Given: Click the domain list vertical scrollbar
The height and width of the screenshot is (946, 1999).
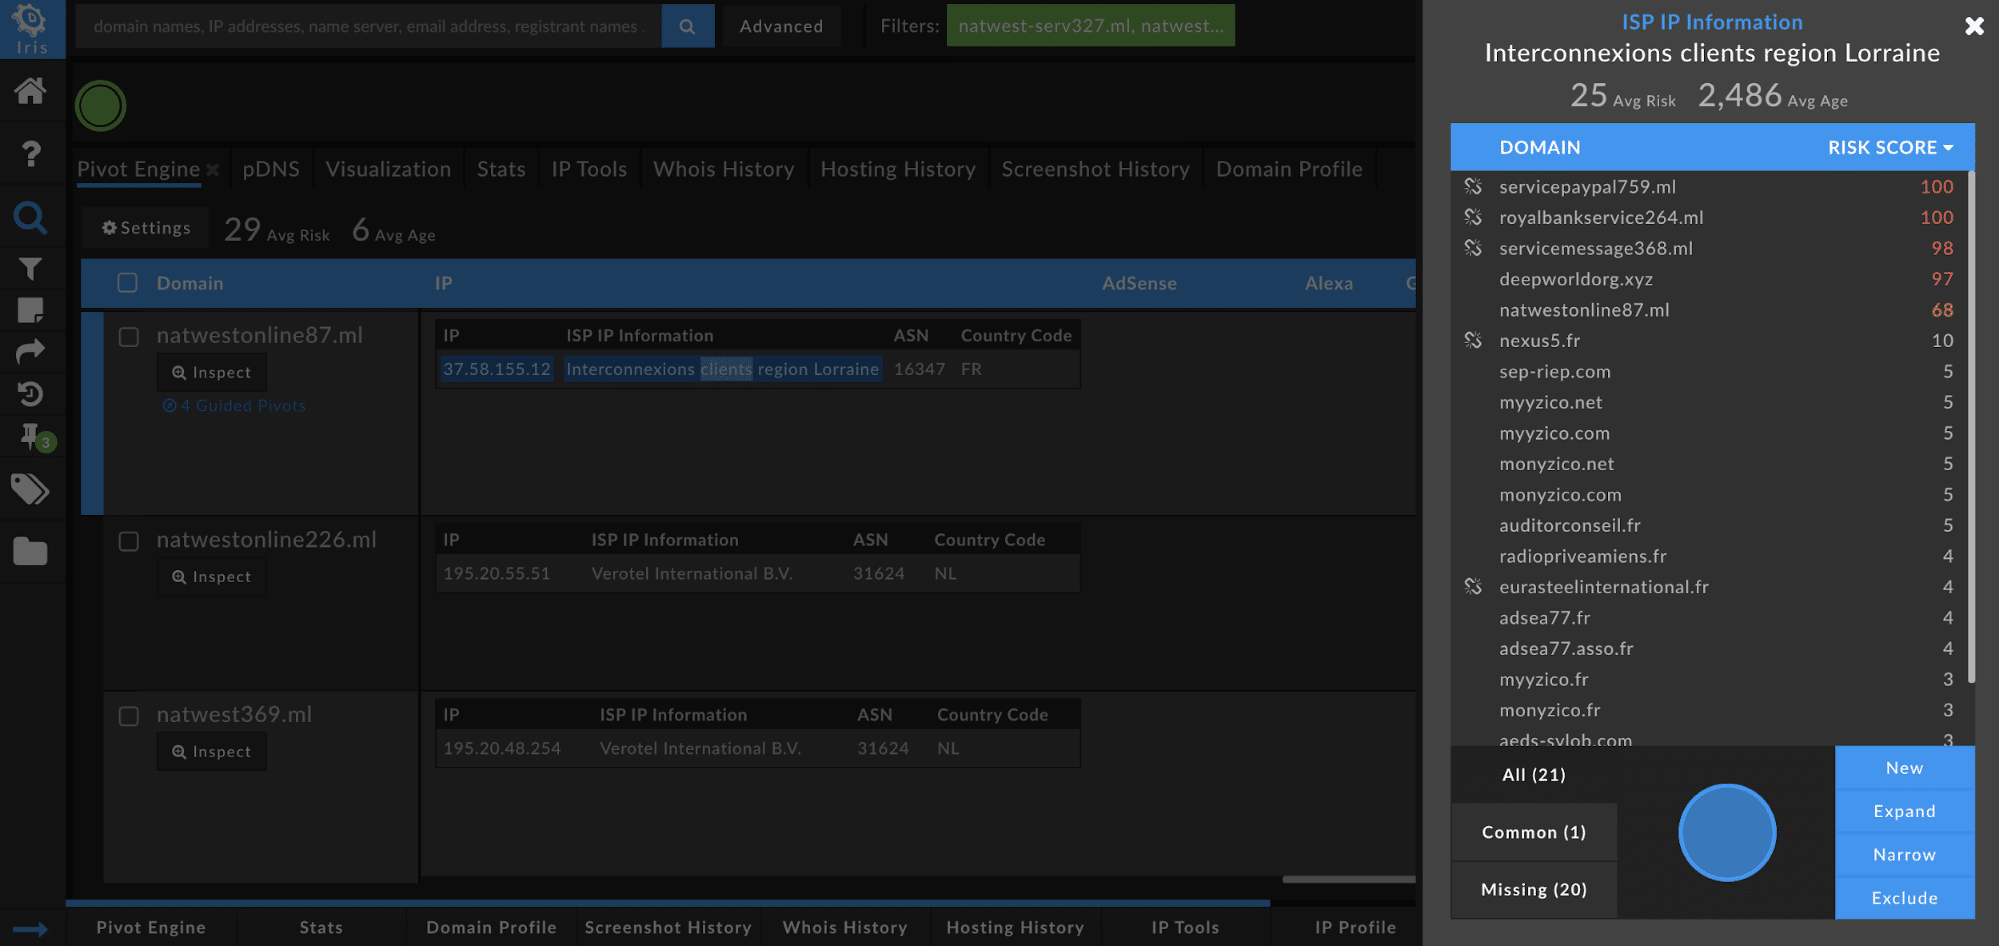Looking at the screenshot, I should [1971, 428].
